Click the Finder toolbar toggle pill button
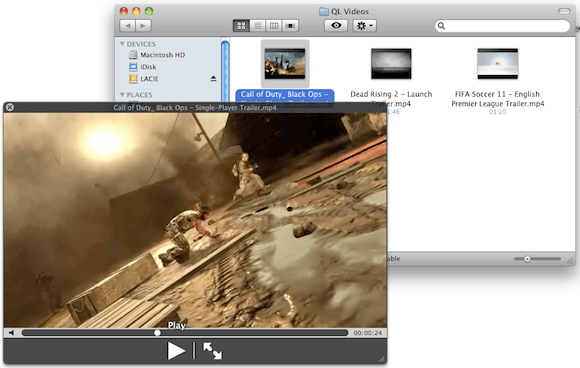580x368 pixels. pyautogui.click(x=564, y=11)
